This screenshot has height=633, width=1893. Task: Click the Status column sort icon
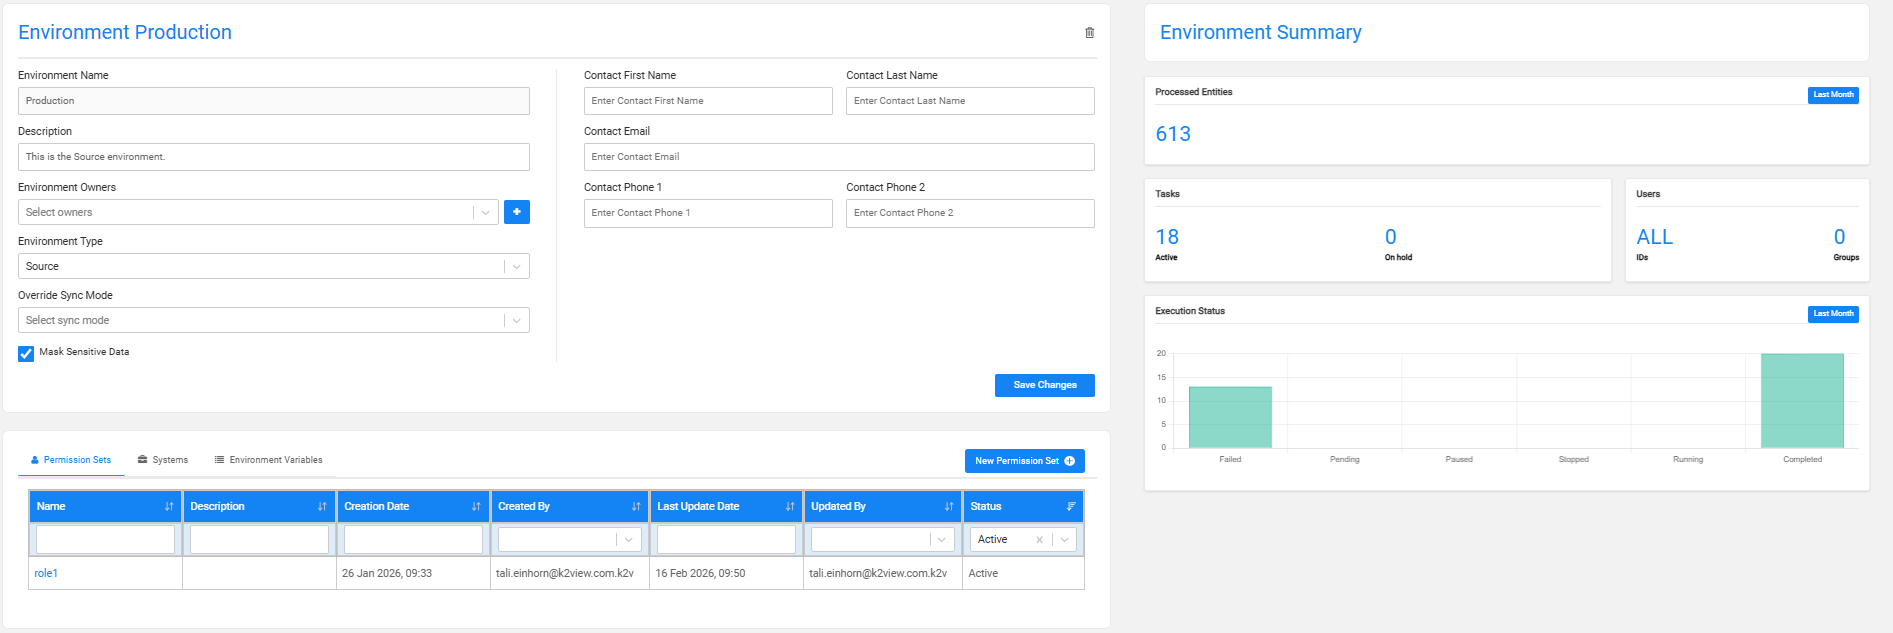click(1071, 507)
